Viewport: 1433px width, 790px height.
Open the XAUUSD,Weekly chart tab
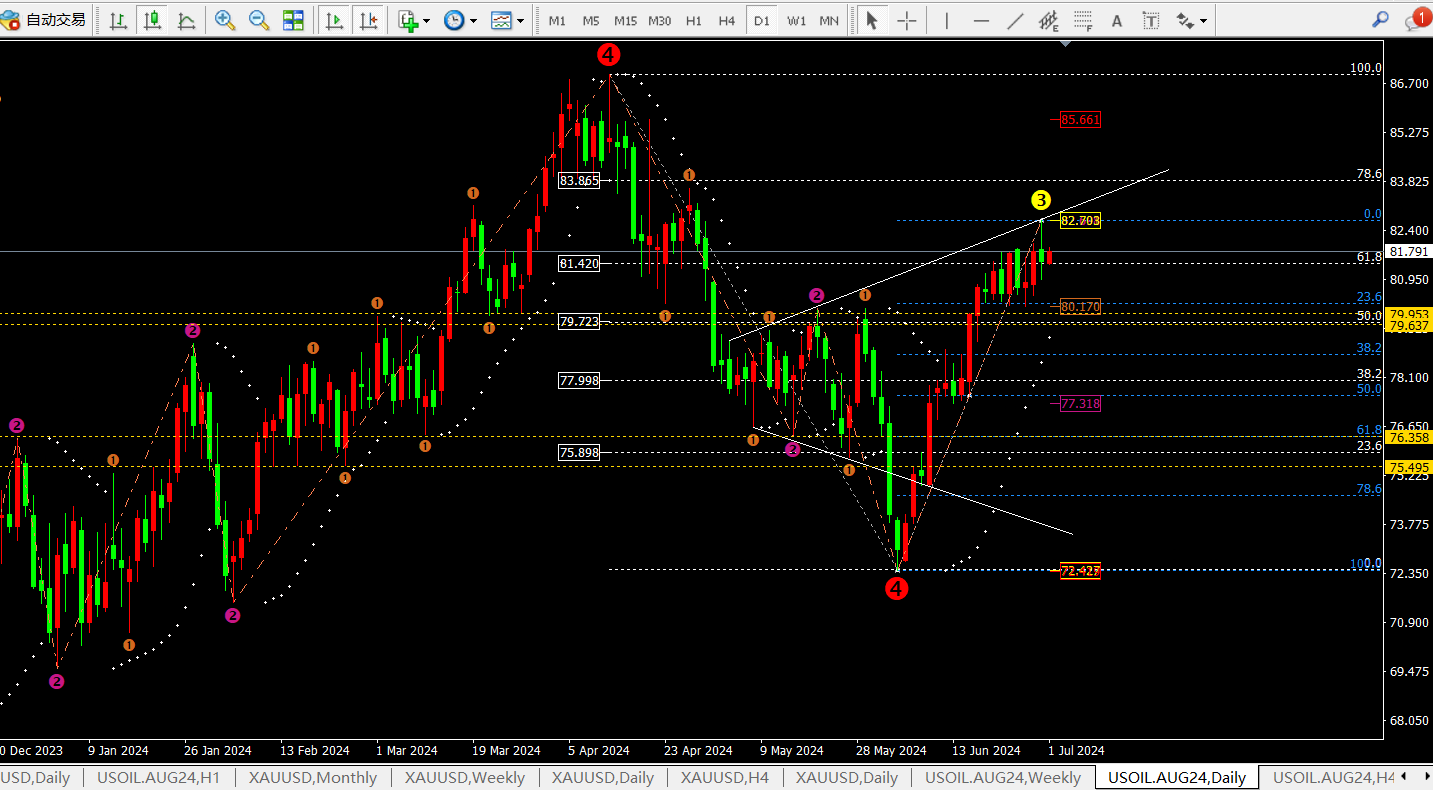pos(464,777)
